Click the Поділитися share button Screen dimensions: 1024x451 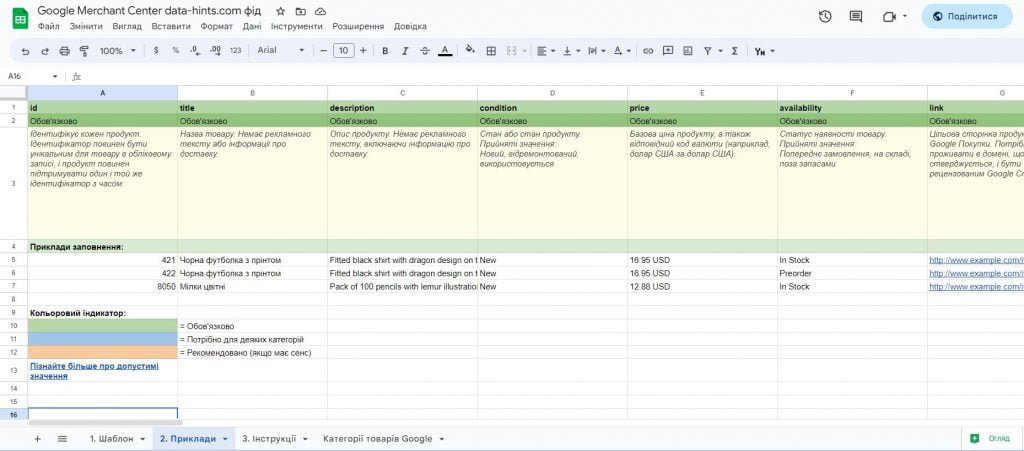tap(966, 16)
